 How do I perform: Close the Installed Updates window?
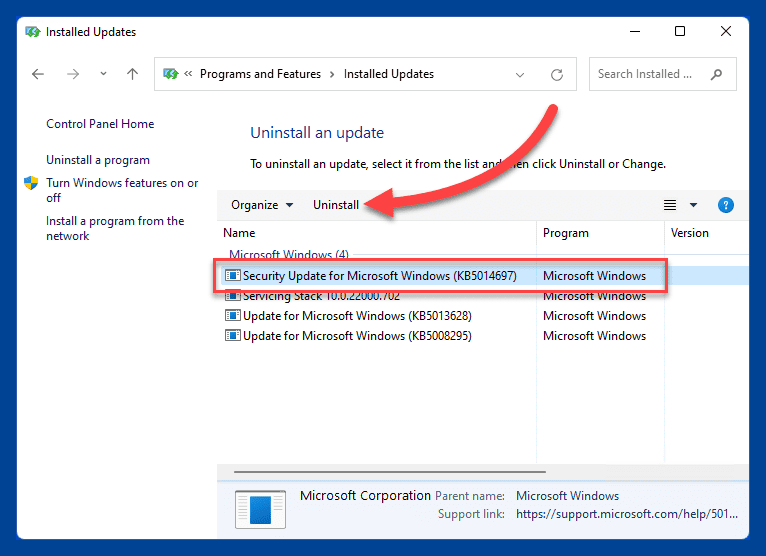[x=725, y=31]
